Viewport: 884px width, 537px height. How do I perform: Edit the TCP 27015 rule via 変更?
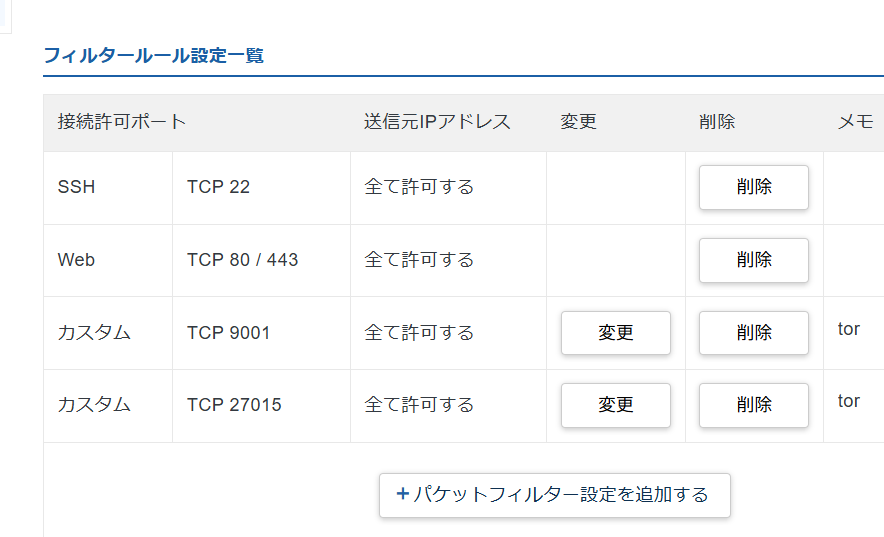(615, 405)
